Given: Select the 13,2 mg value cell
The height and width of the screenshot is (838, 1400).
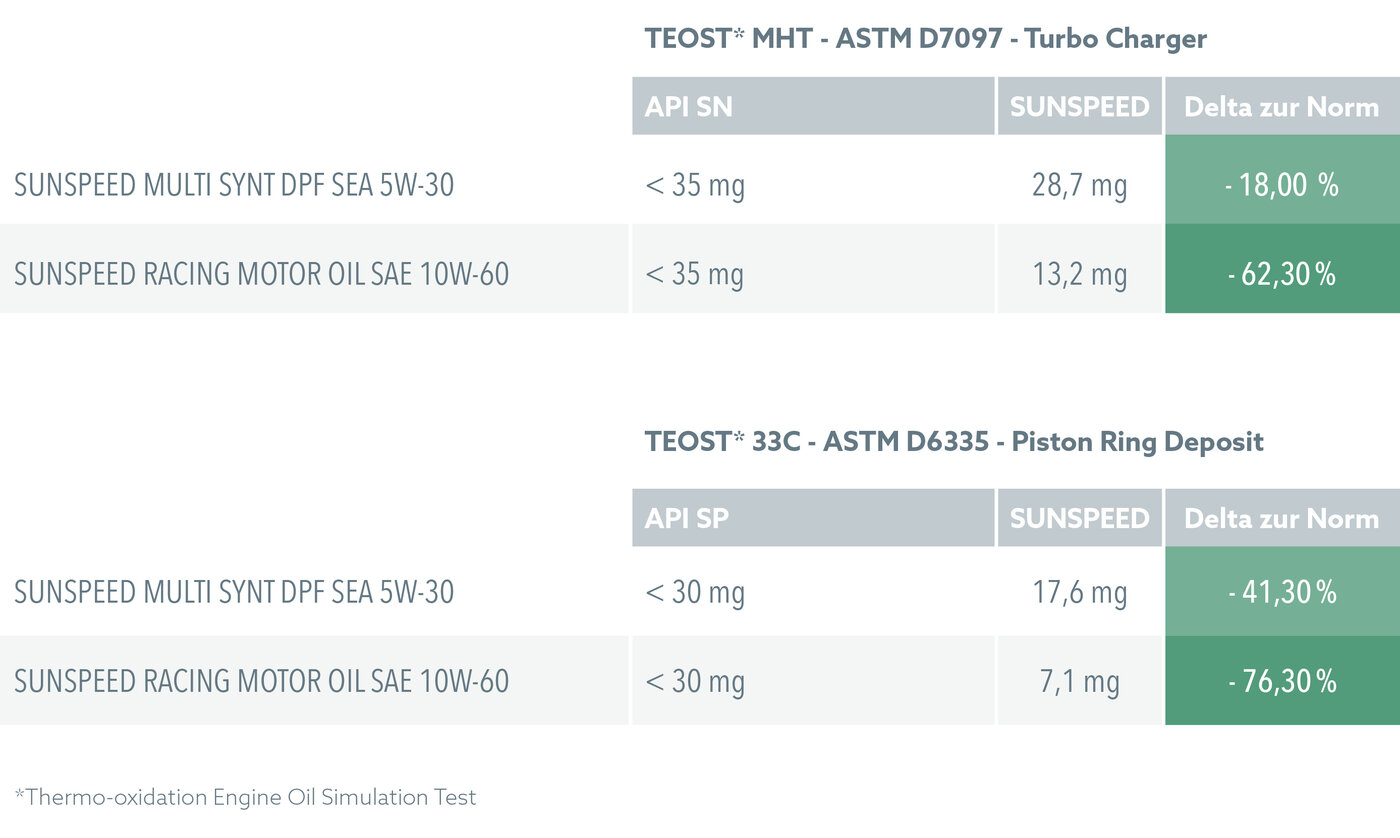Looking at the screenshot, I should pos(1079,274).
